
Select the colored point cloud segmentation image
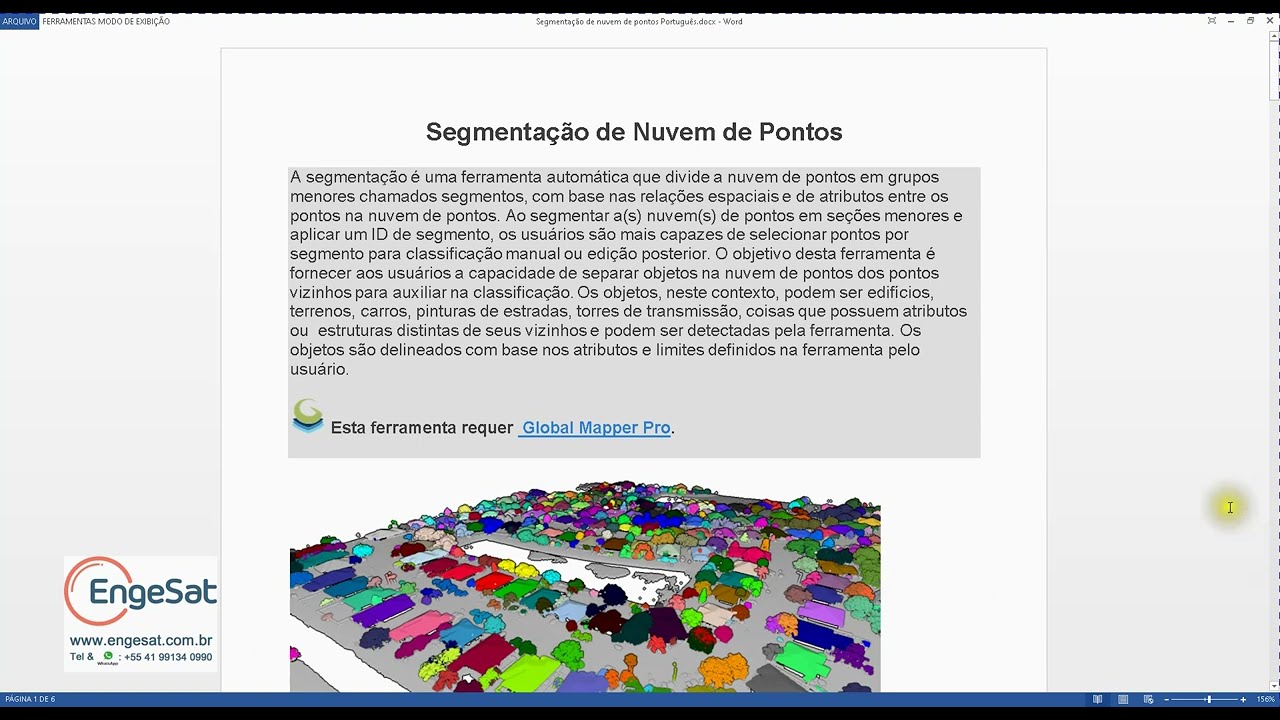[585, 586]
